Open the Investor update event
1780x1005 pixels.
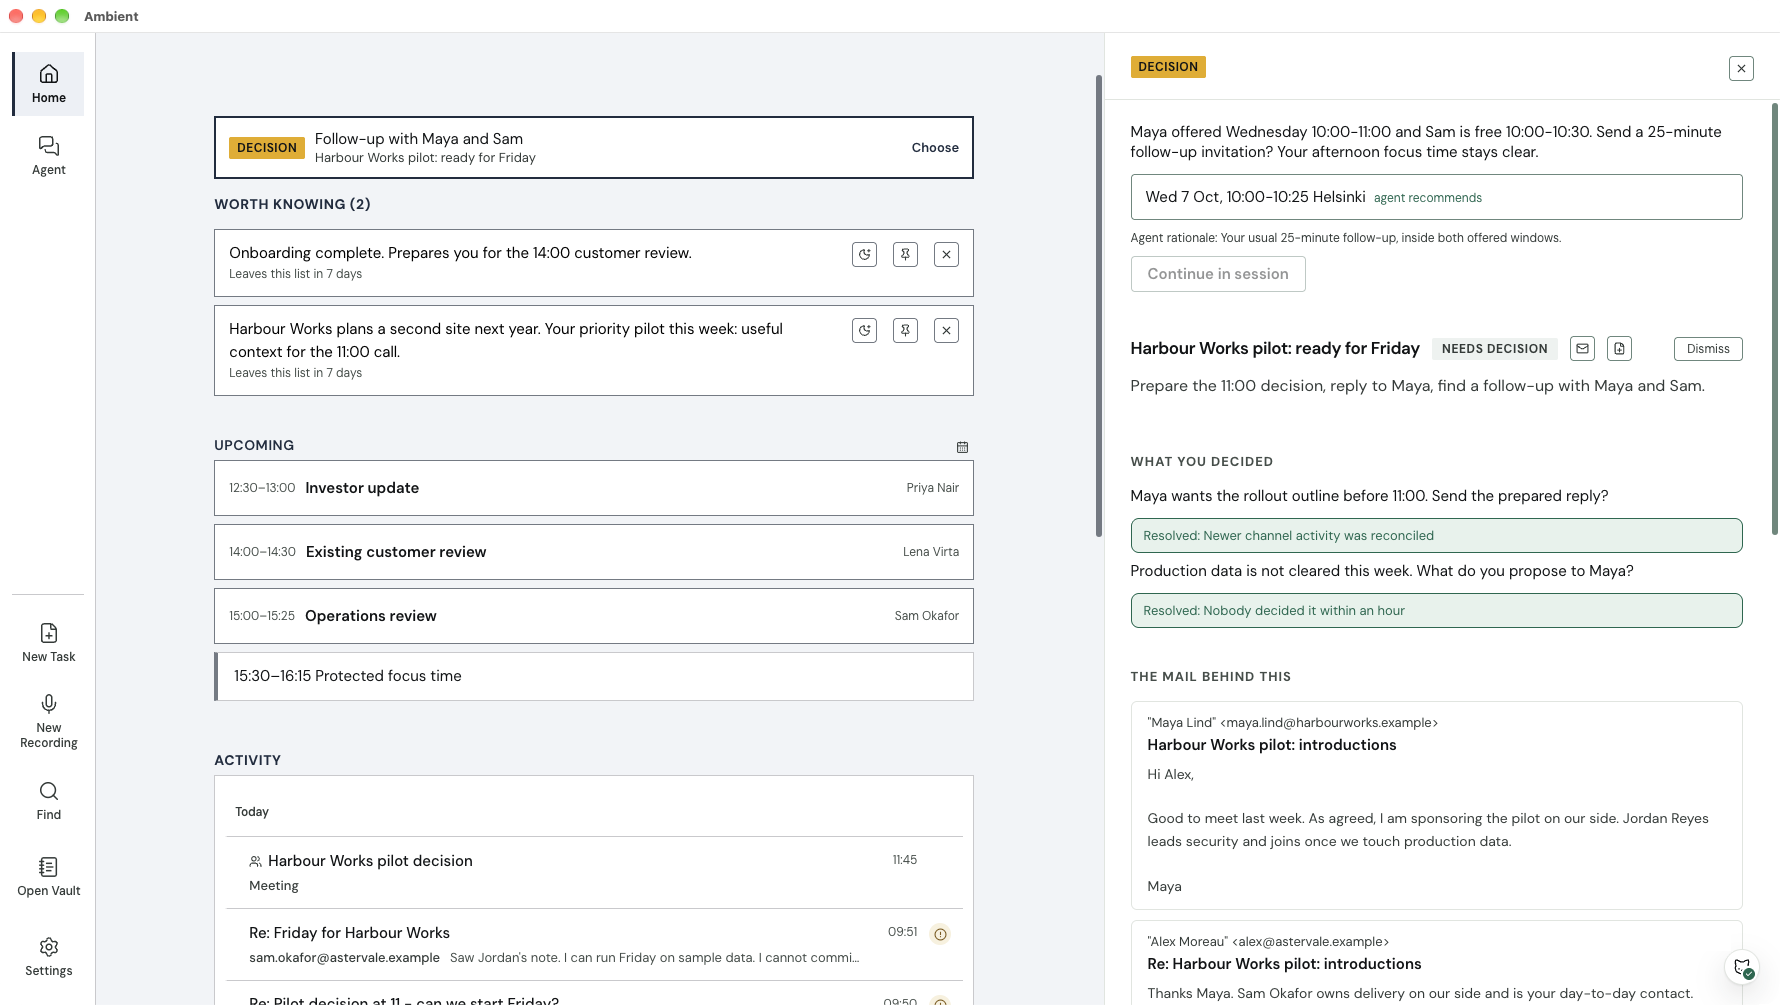594,488
